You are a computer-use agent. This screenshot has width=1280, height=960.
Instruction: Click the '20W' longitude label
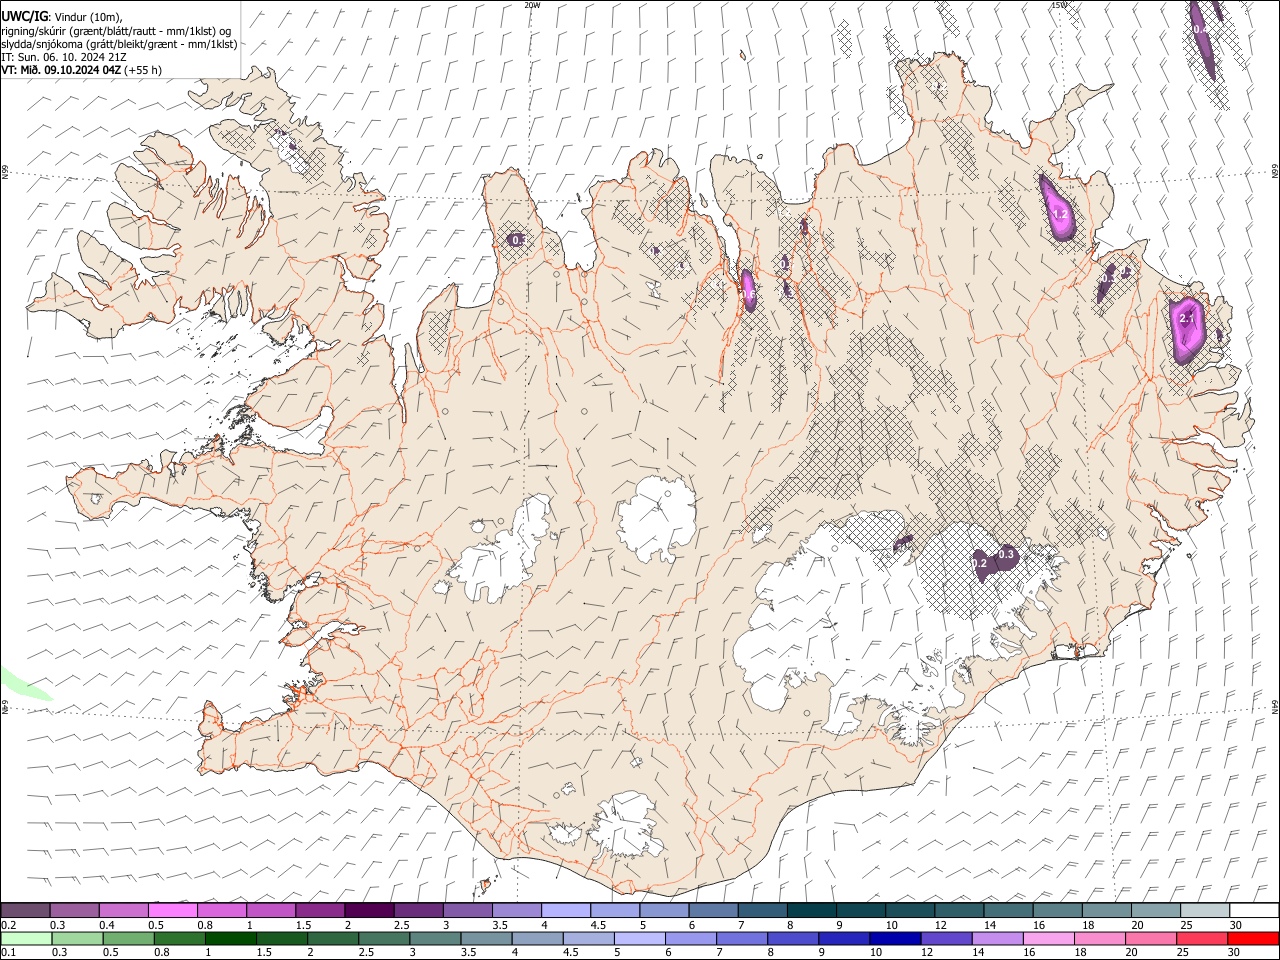click(533, 5)
